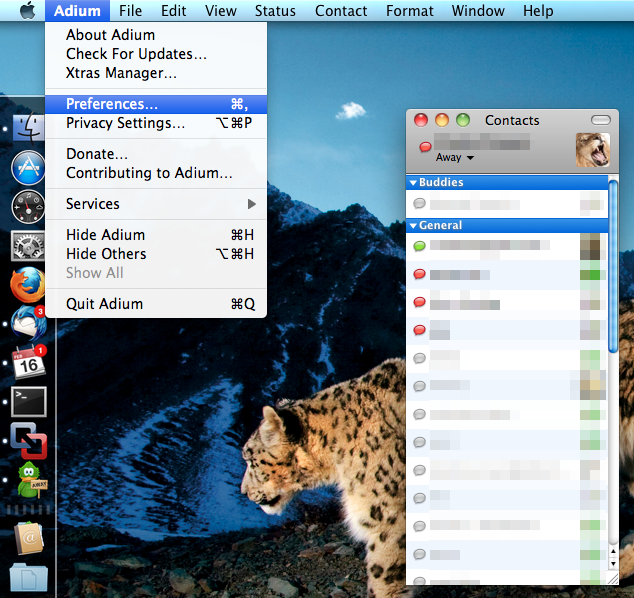
Task: Open the VMware Fusion icon in Dock
Action: point(28,441)
